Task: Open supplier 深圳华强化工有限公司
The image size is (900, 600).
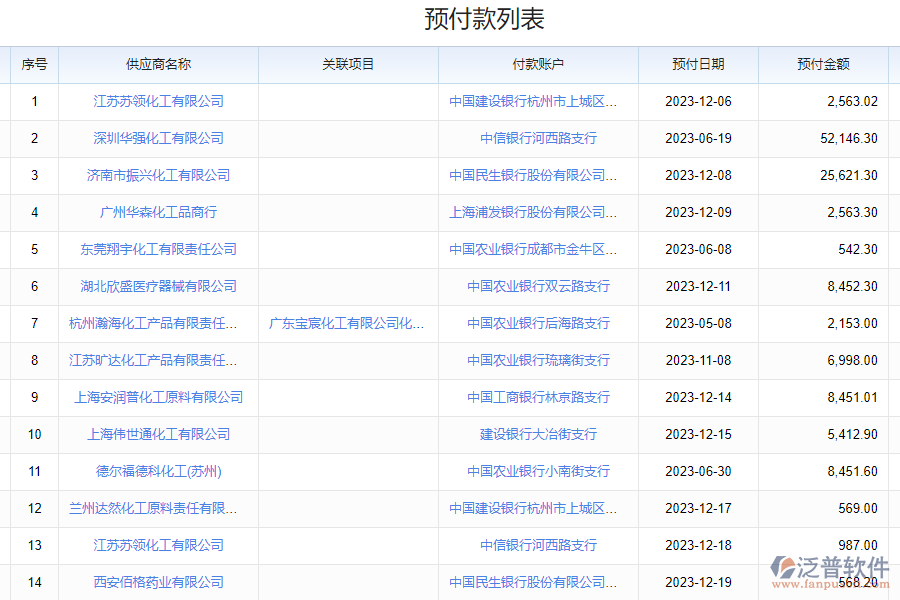Action: (158, 138)
